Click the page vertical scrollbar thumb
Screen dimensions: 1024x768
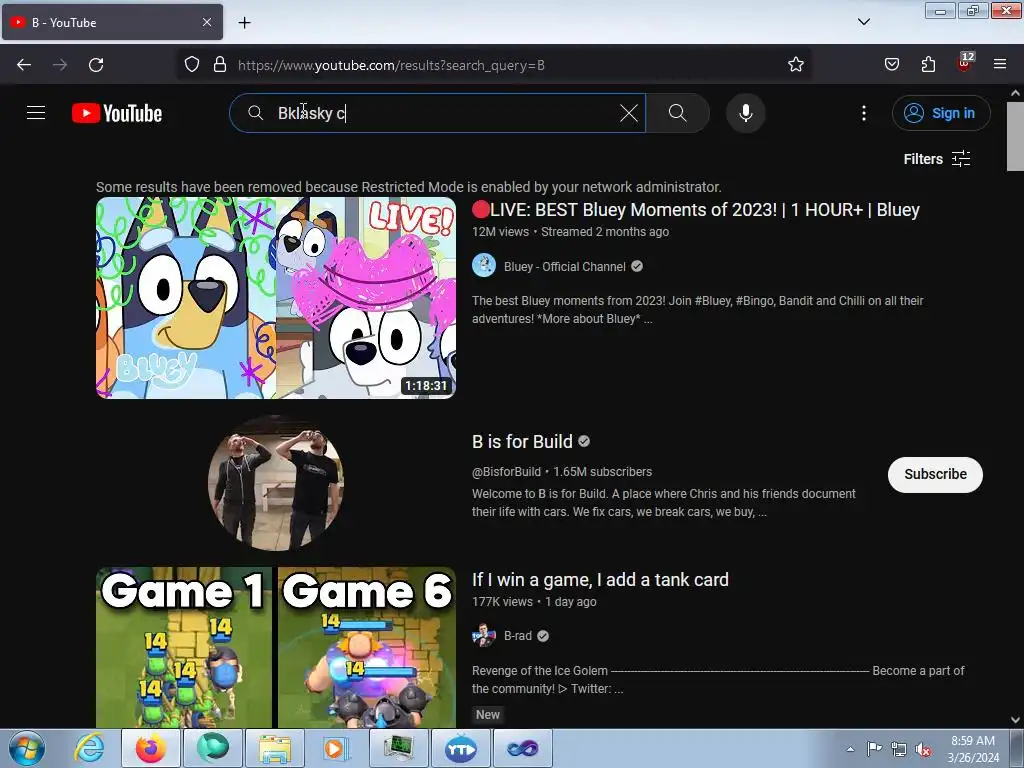pos(1015,136)
